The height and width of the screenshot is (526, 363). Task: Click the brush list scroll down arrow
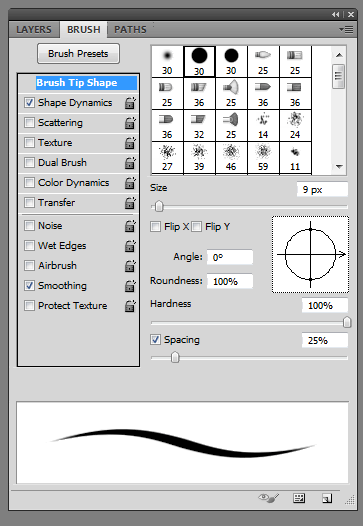[x=339, y=166]
